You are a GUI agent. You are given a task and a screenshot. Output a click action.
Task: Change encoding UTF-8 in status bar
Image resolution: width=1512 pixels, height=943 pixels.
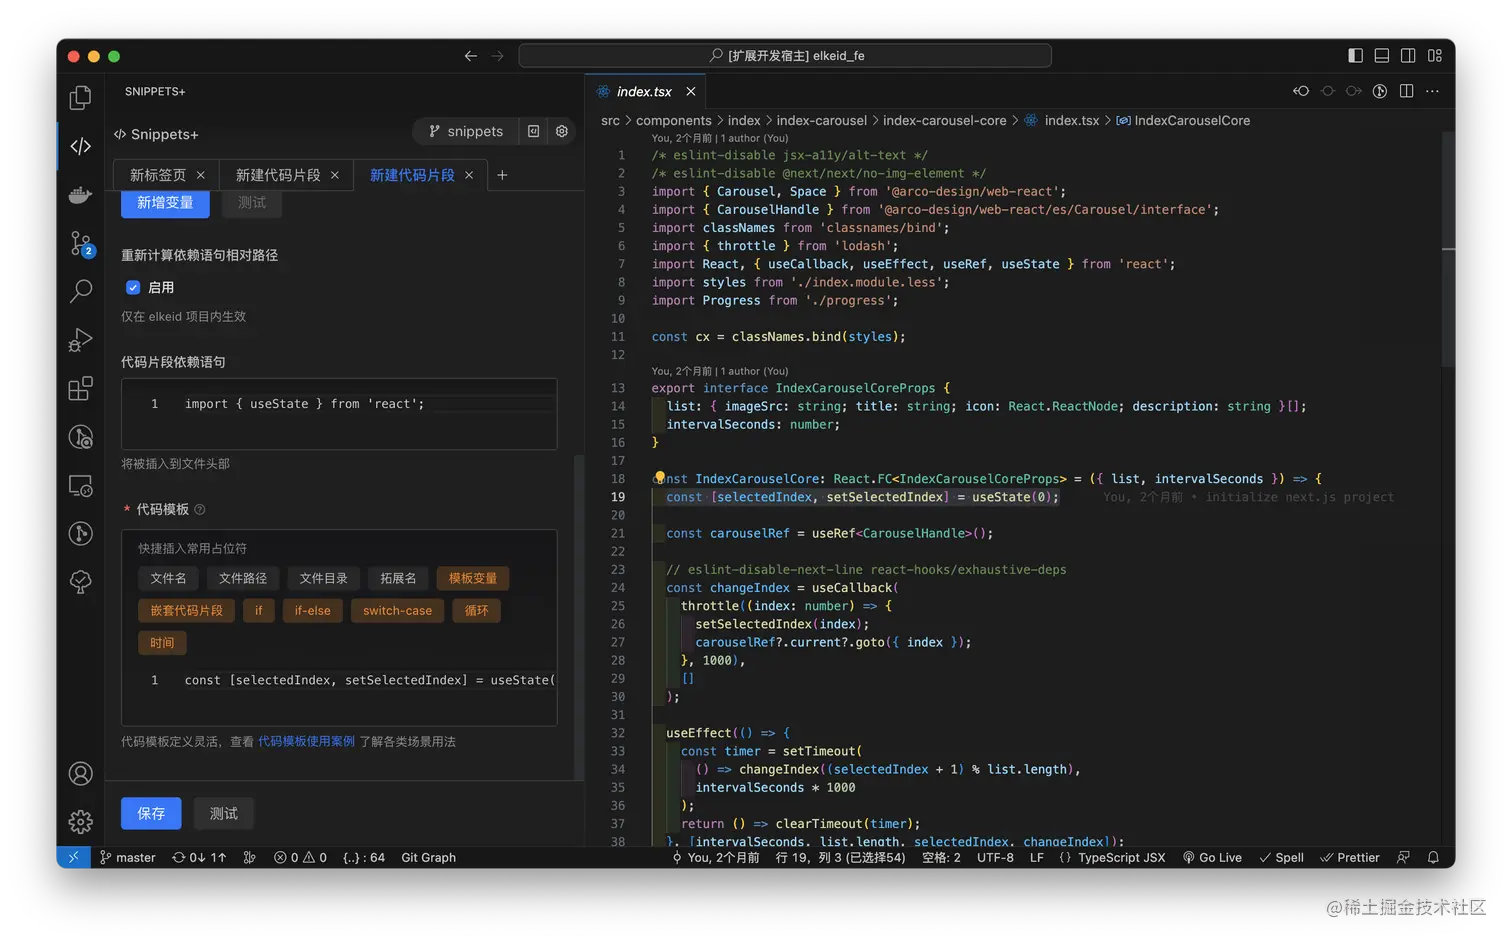[x=995, y=858]
